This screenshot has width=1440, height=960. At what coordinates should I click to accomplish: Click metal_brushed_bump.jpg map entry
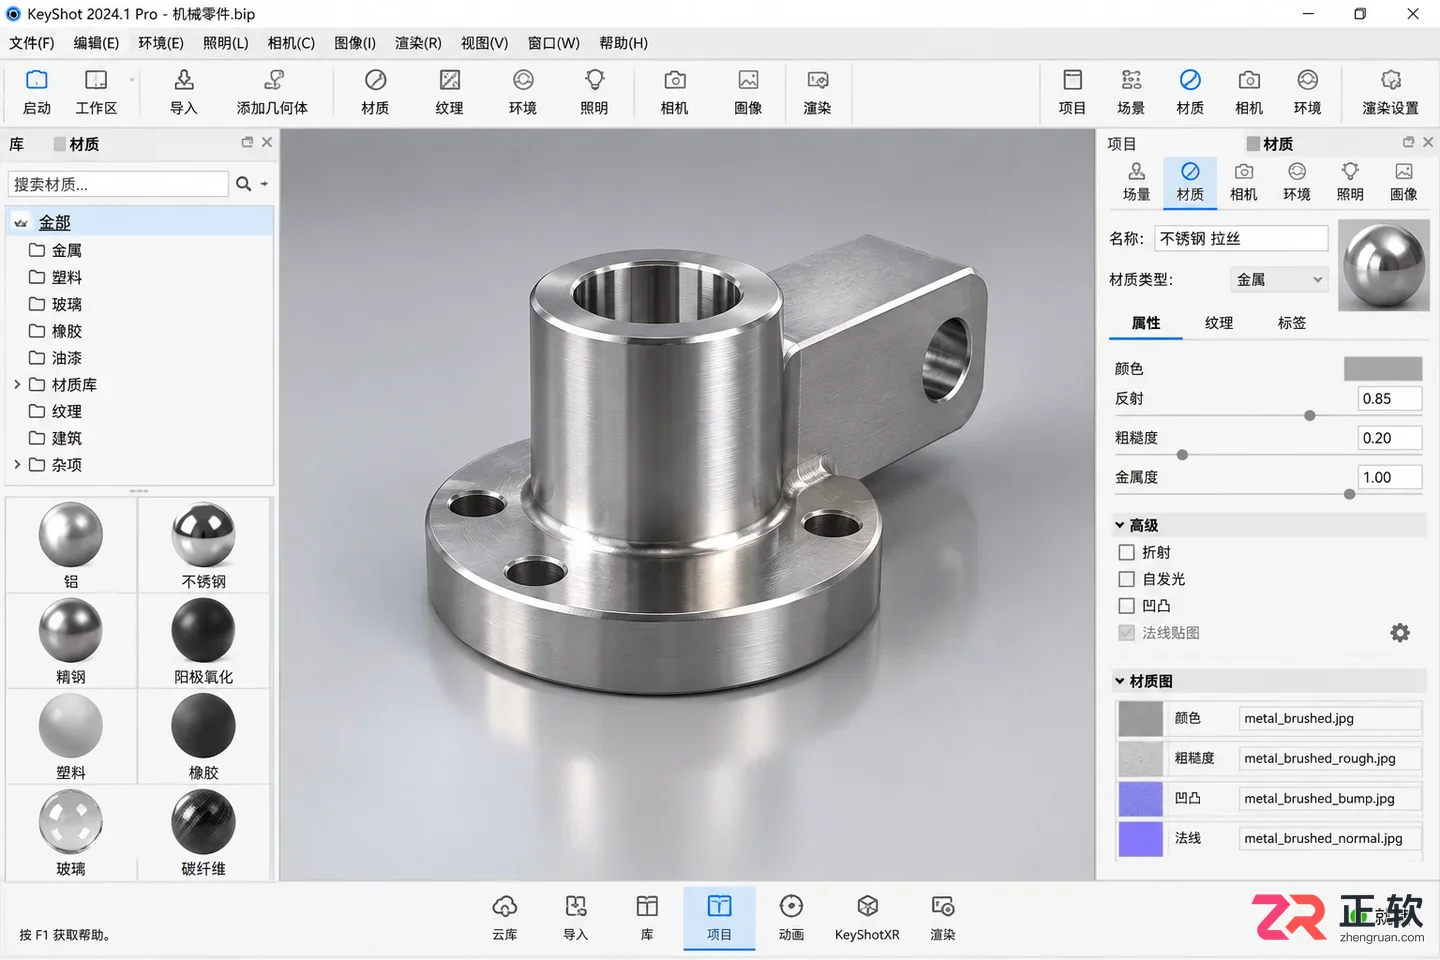pos(1329,798)
